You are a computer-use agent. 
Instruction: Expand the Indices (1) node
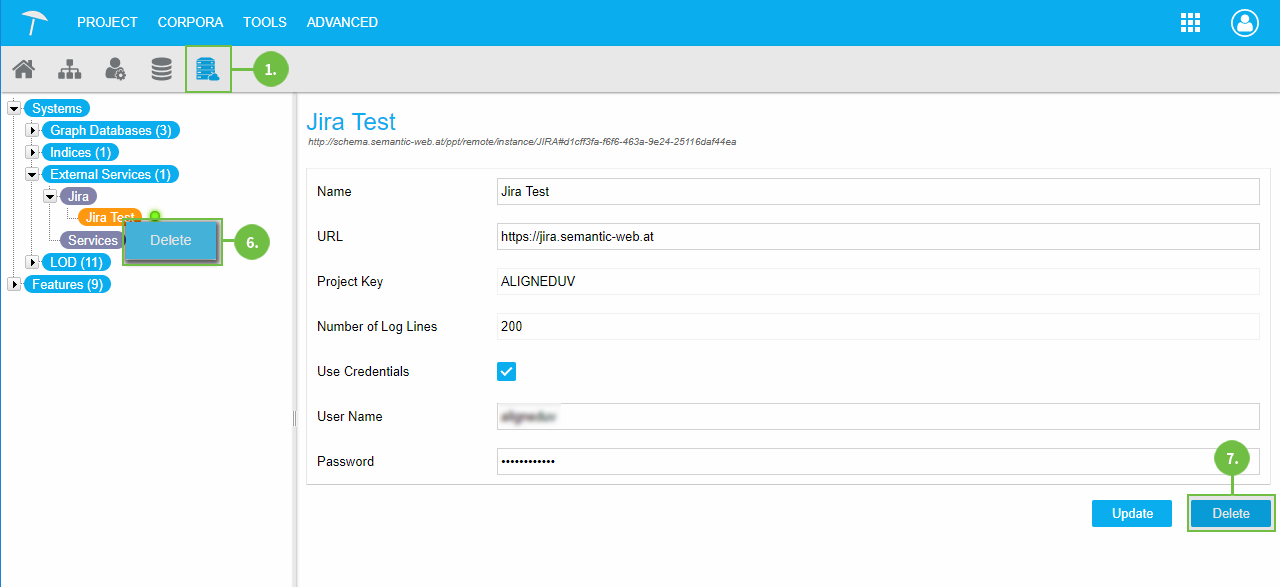click(32, 152)
